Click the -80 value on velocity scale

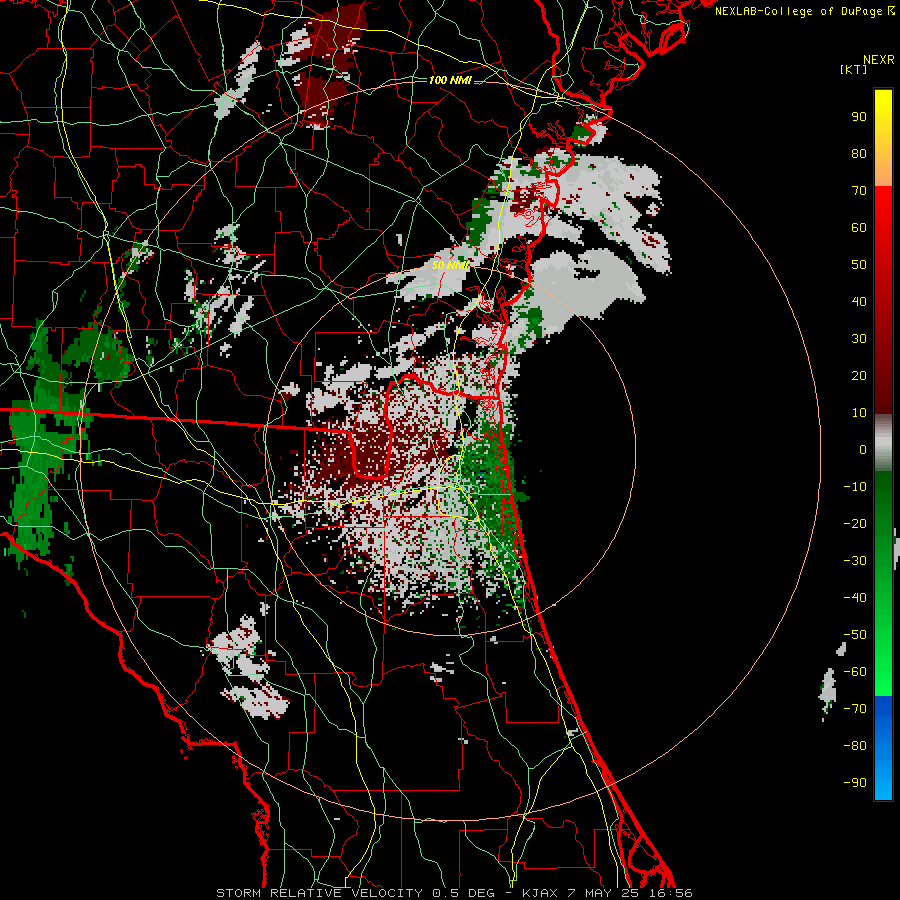tap(855, 746)
